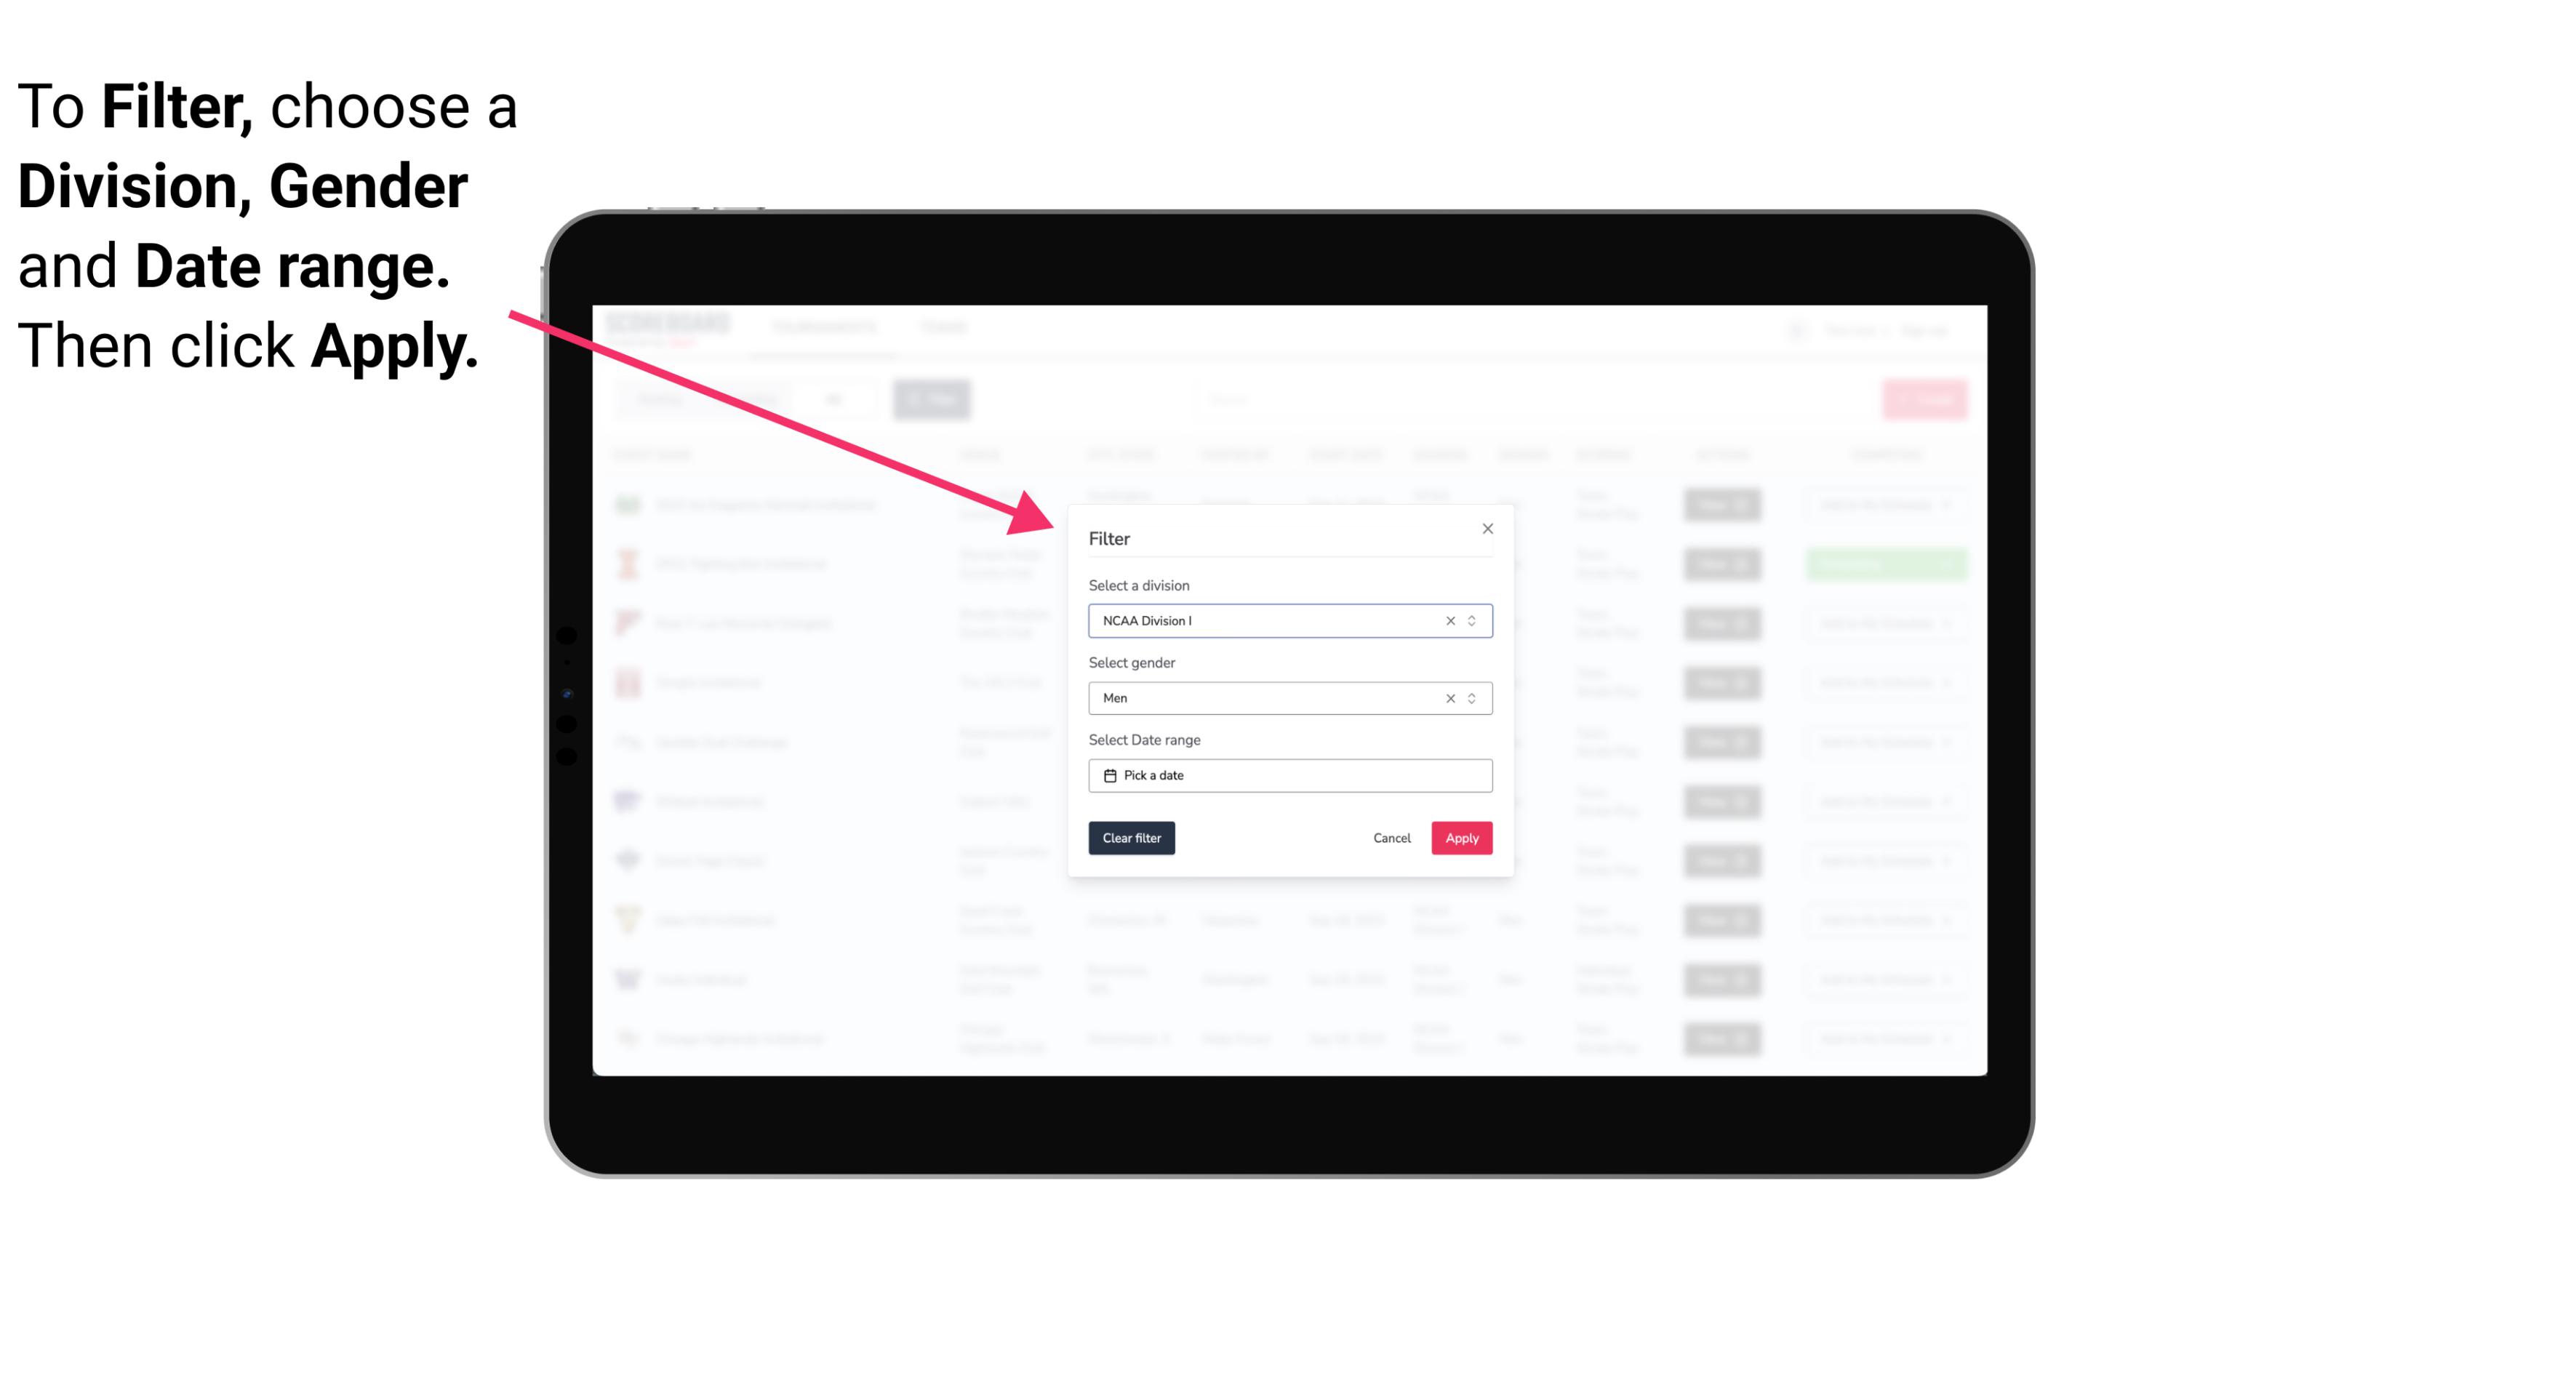Clear the NCAA Division I selection
The image size is (2576, 1386).
pyautogui.click(x=1446, y=620)
